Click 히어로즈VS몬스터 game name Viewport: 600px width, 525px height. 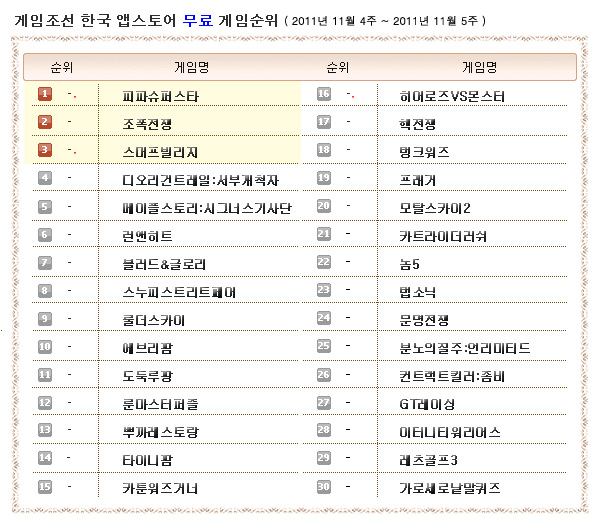452,96
